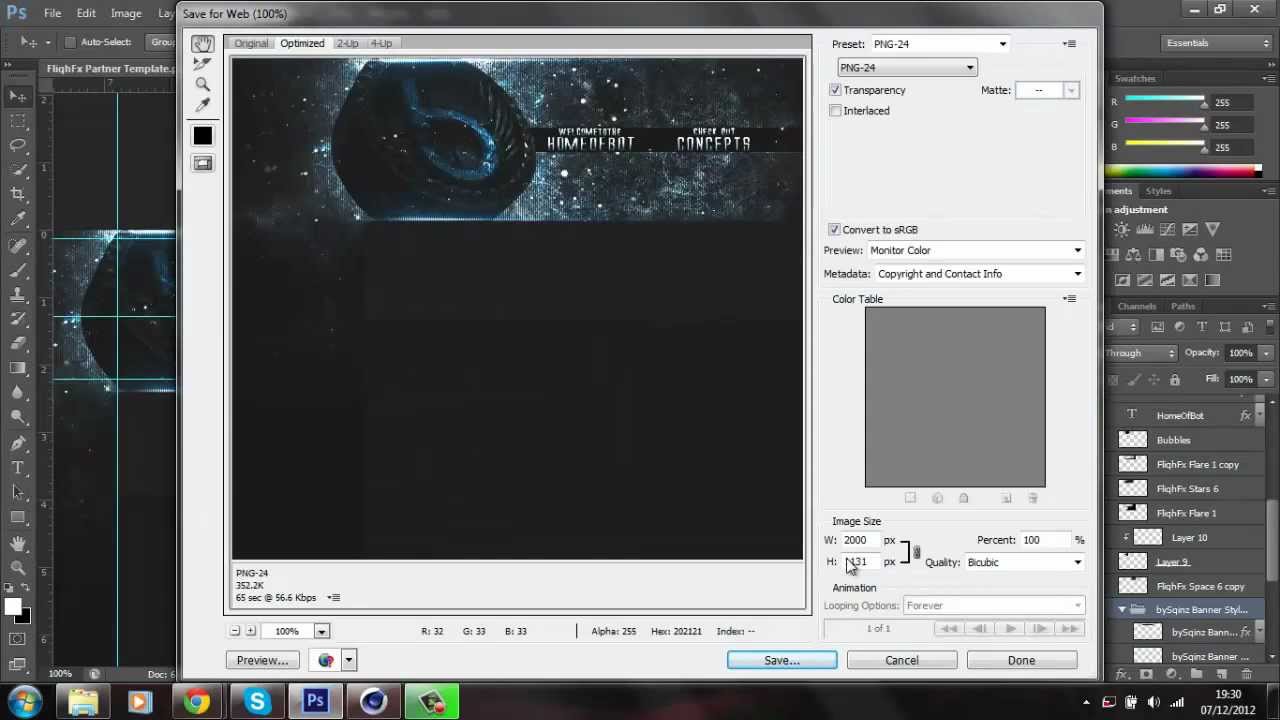Click the constrain proportions chain-link icon

click(x=916, y=552)
